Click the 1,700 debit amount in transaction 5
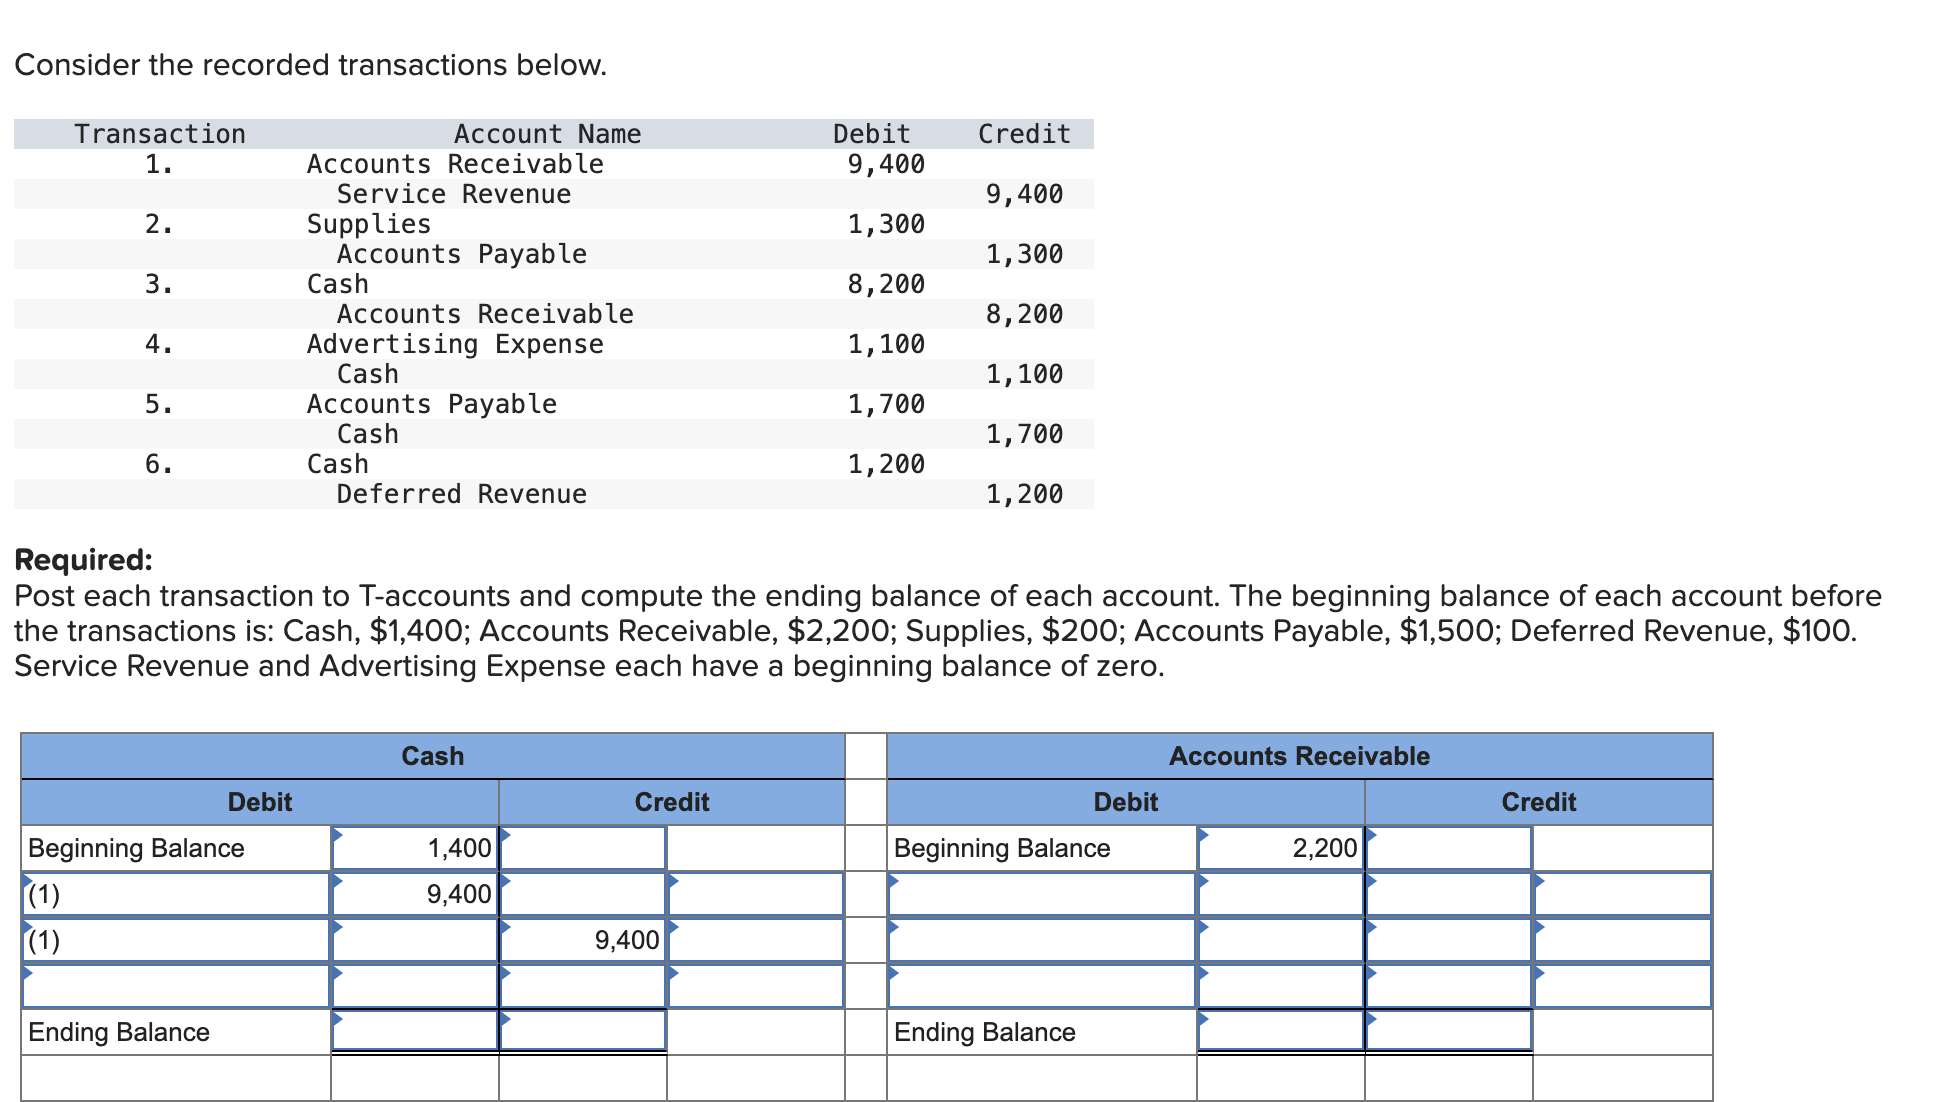Image resolution: width=1944 pixels, height=1102 pixels. tap(887, 404)
